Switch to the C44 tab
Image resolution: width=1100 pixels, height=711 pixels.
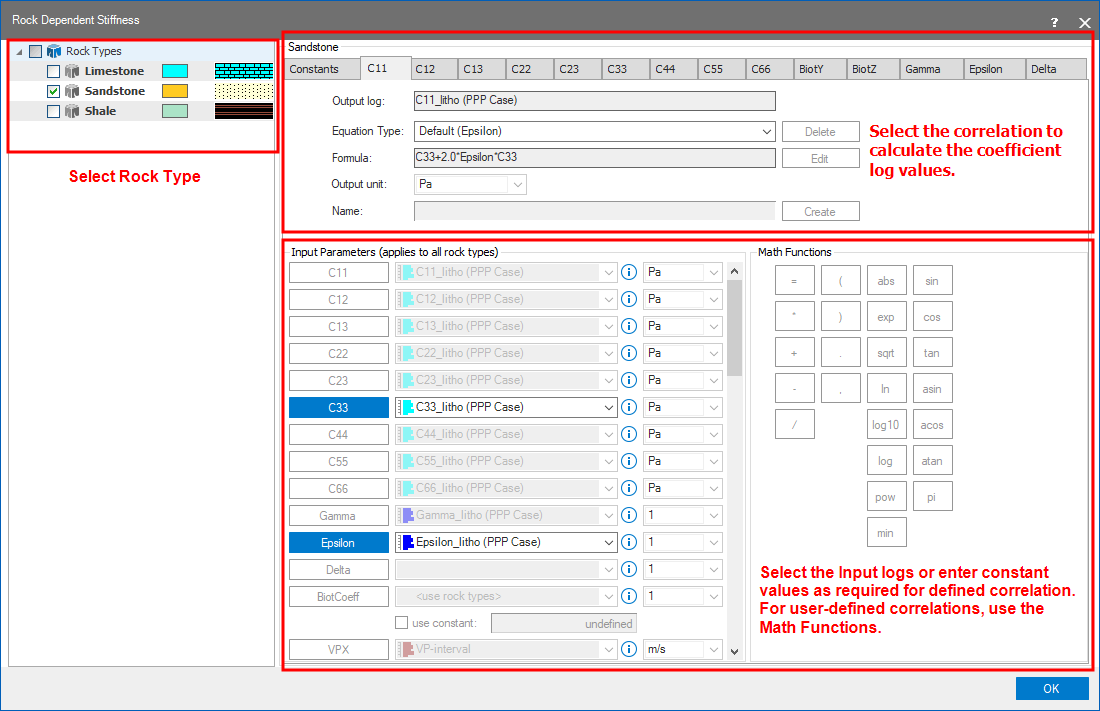click(665, 69)
